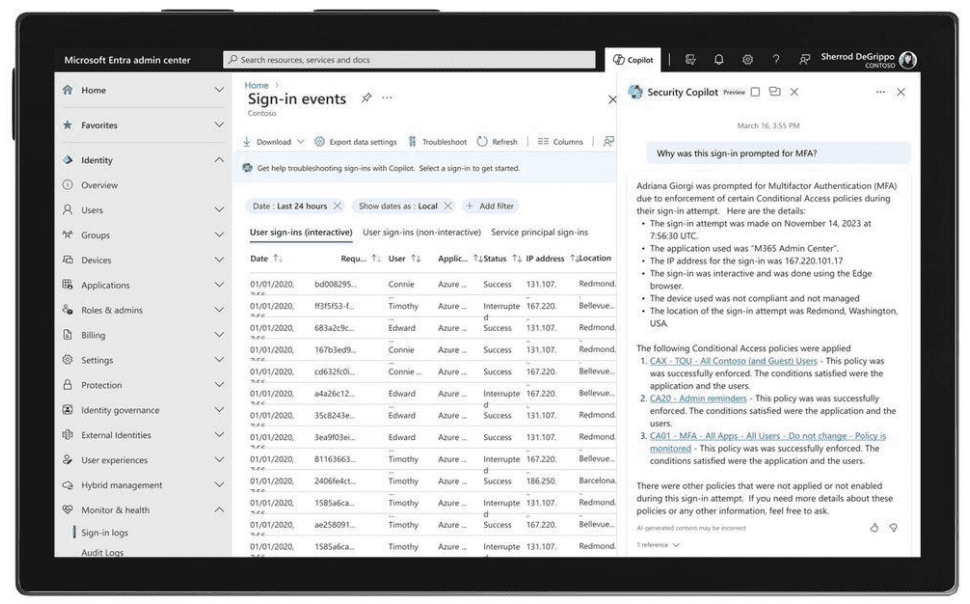970x604 pixels.
Task: Expand the 1 reference dropdown
Action: click(x=658, y=545)
